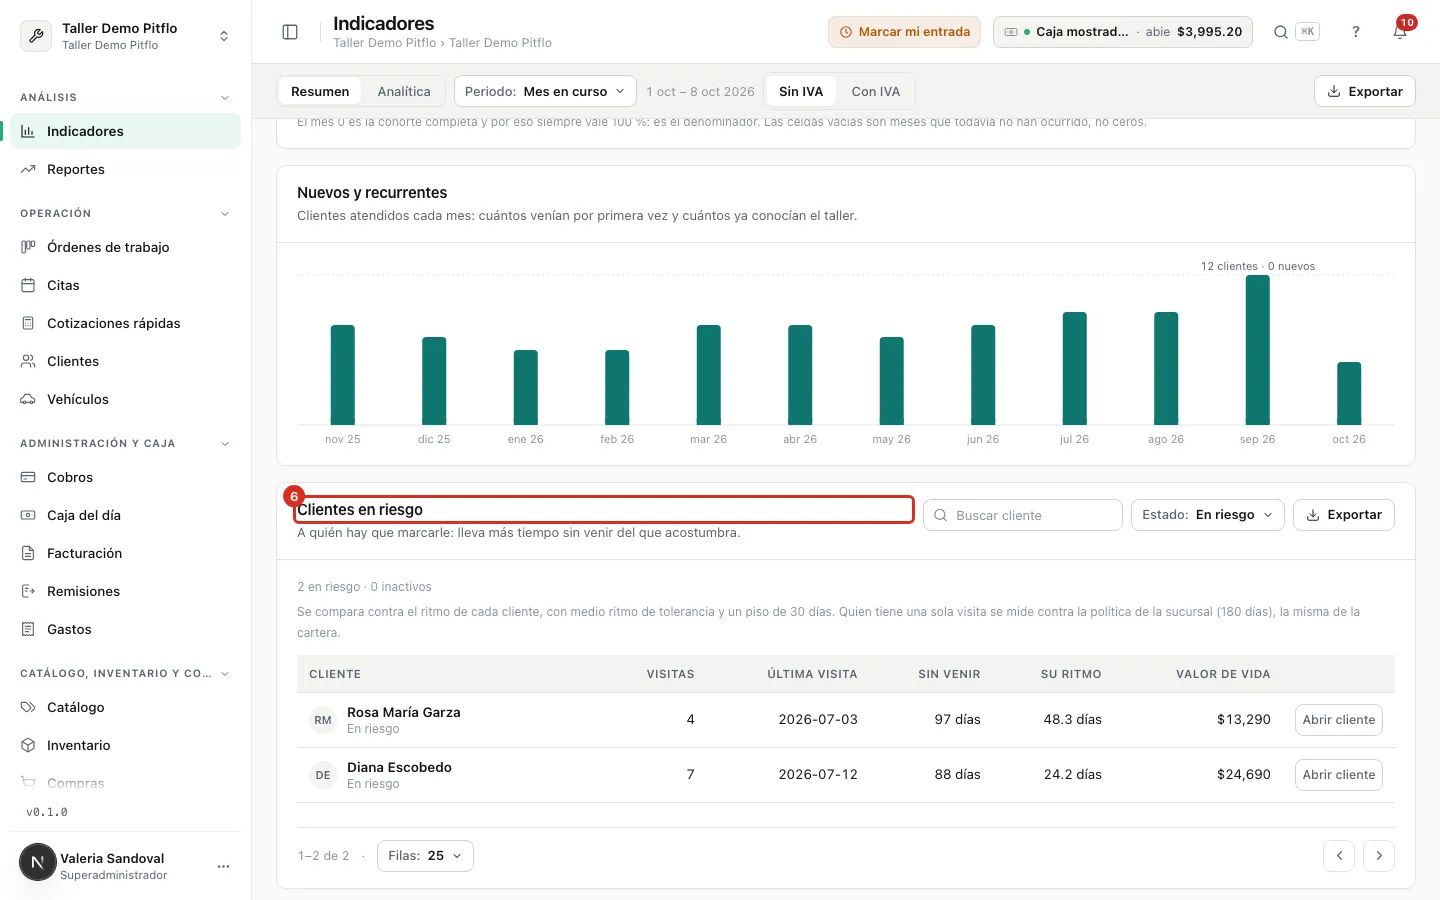1440x900 pixels.
Task: Switch amounts to Con IVA
Action: pyautogui.click(x=876, y=91)
